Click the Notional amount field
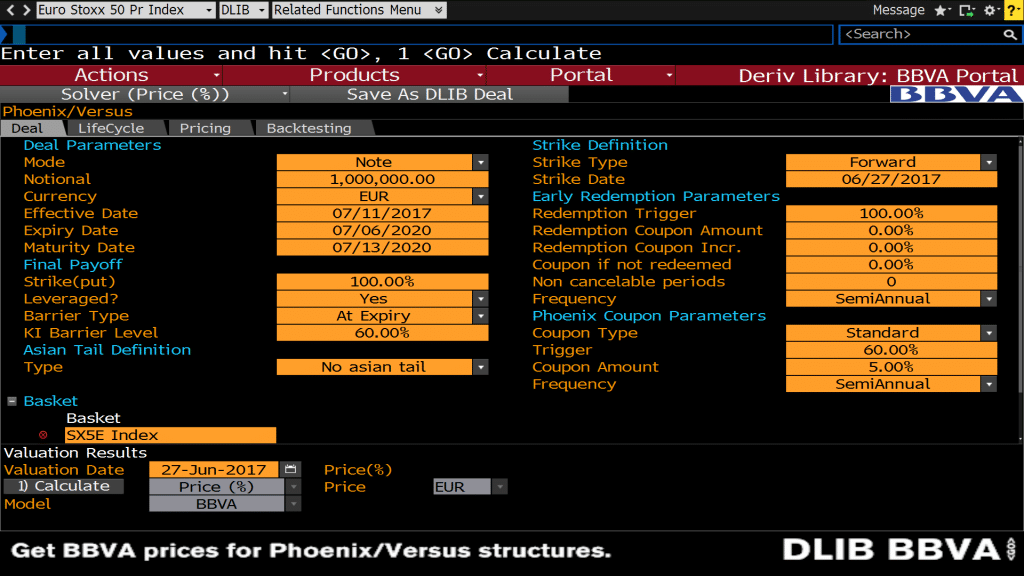The image size is (1024, 576). point(382,179)
